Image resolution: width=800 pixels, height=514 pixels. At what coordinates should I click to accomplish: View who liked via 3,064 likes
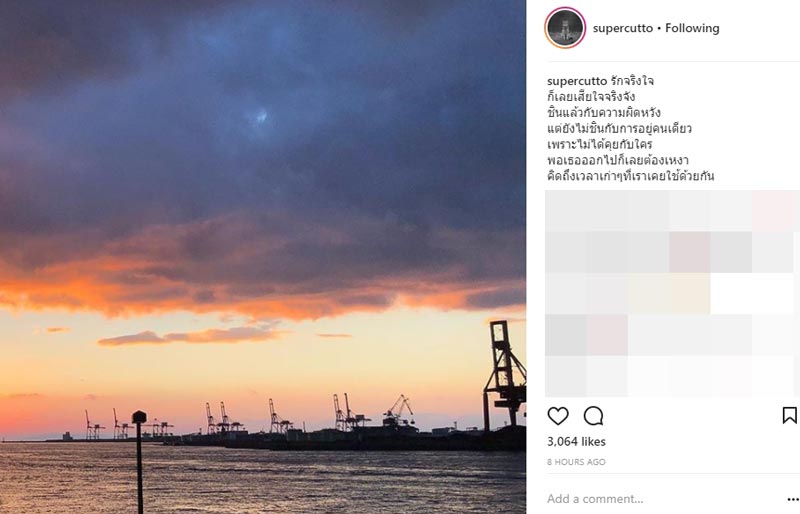pyautogui.click(x=576, y=441)
